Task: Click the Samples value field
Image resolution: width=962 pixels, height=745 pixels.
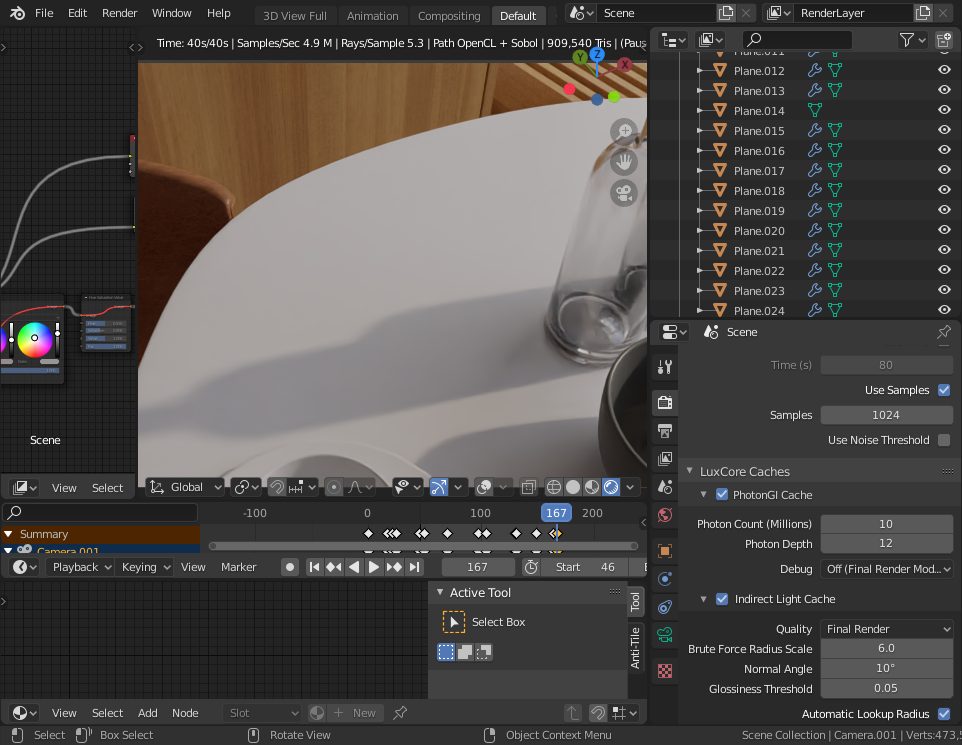Action: (x=886, y=415)
